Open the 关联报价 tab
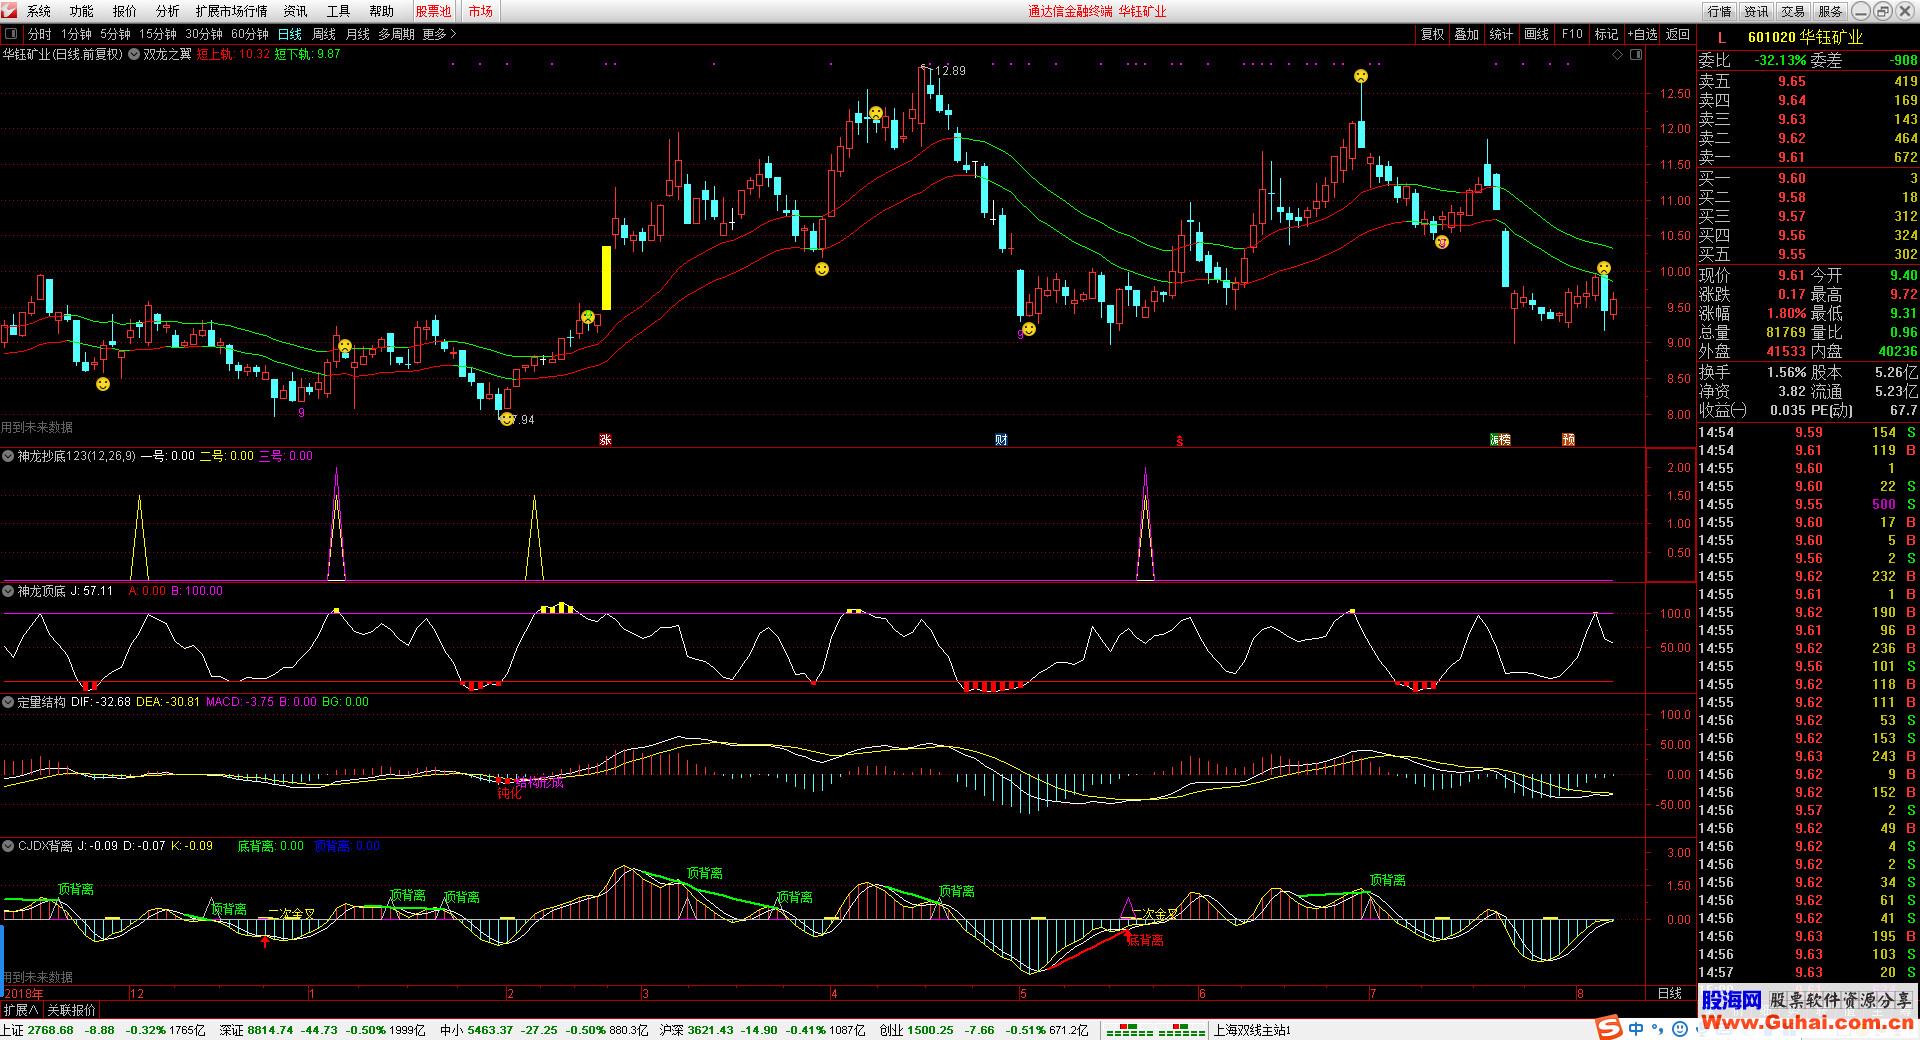Image resolution: width=1920 pixels, height=1040 pixels. (x=72, y=1010)
